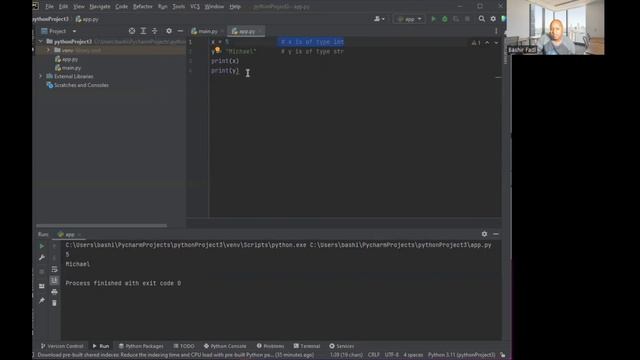Toggle scroll to end in Run console
640x360 pixels.
[54, 280]
